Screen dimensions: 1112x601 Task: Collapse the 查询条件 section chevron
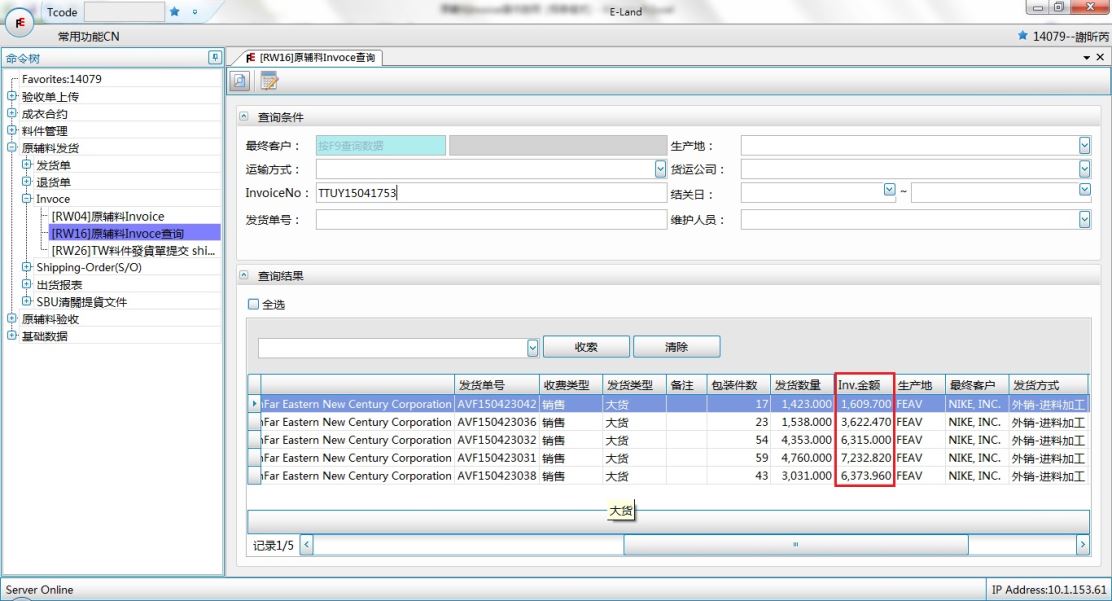244,118
